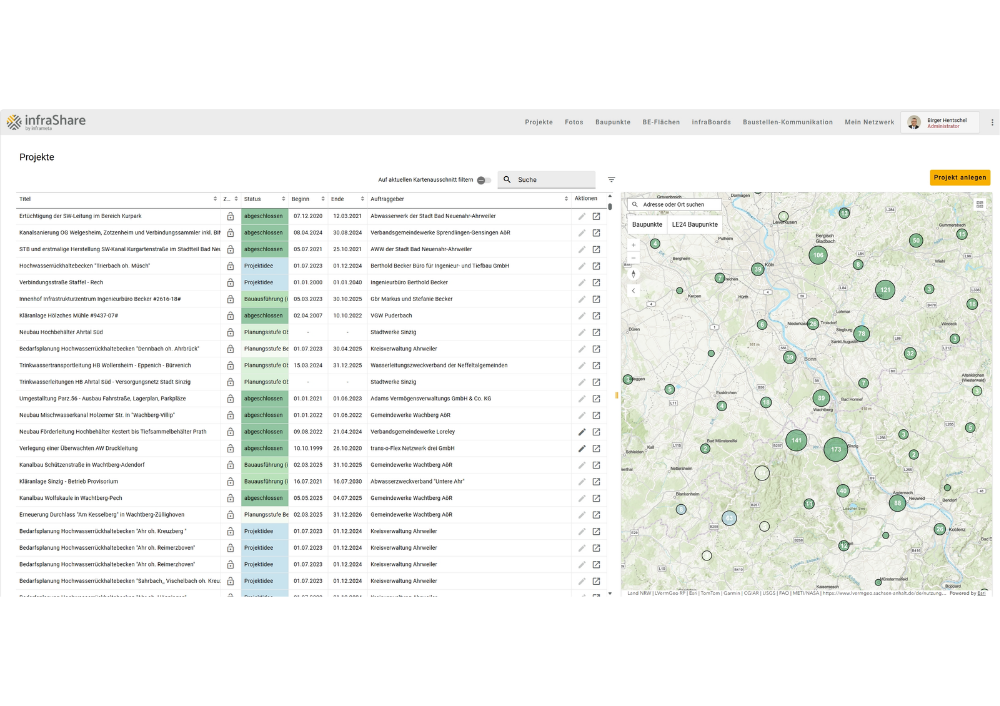Sort the table by Beginn date
The width and height of the screenshot is (1000, 706).
(323, 199)
